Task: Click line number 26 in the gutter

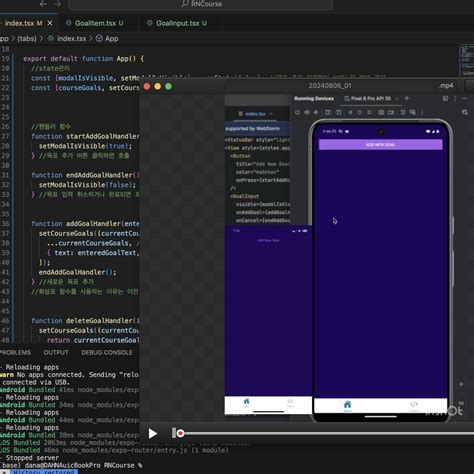Action: tap(5, 126)
